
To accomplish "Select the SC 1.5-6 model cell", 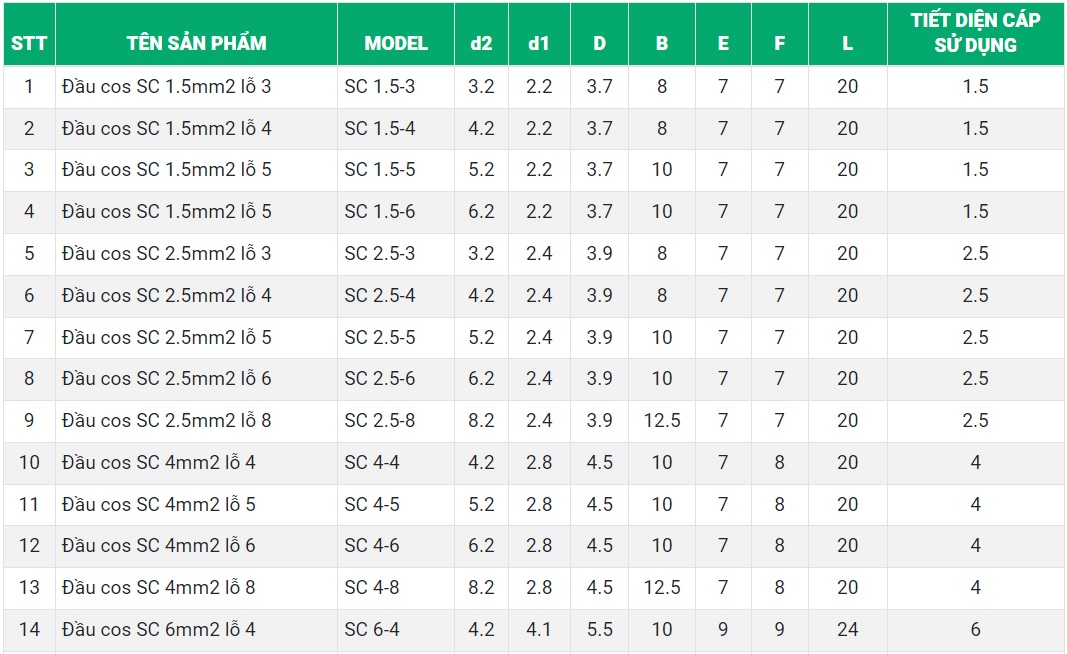I will 379,212.
